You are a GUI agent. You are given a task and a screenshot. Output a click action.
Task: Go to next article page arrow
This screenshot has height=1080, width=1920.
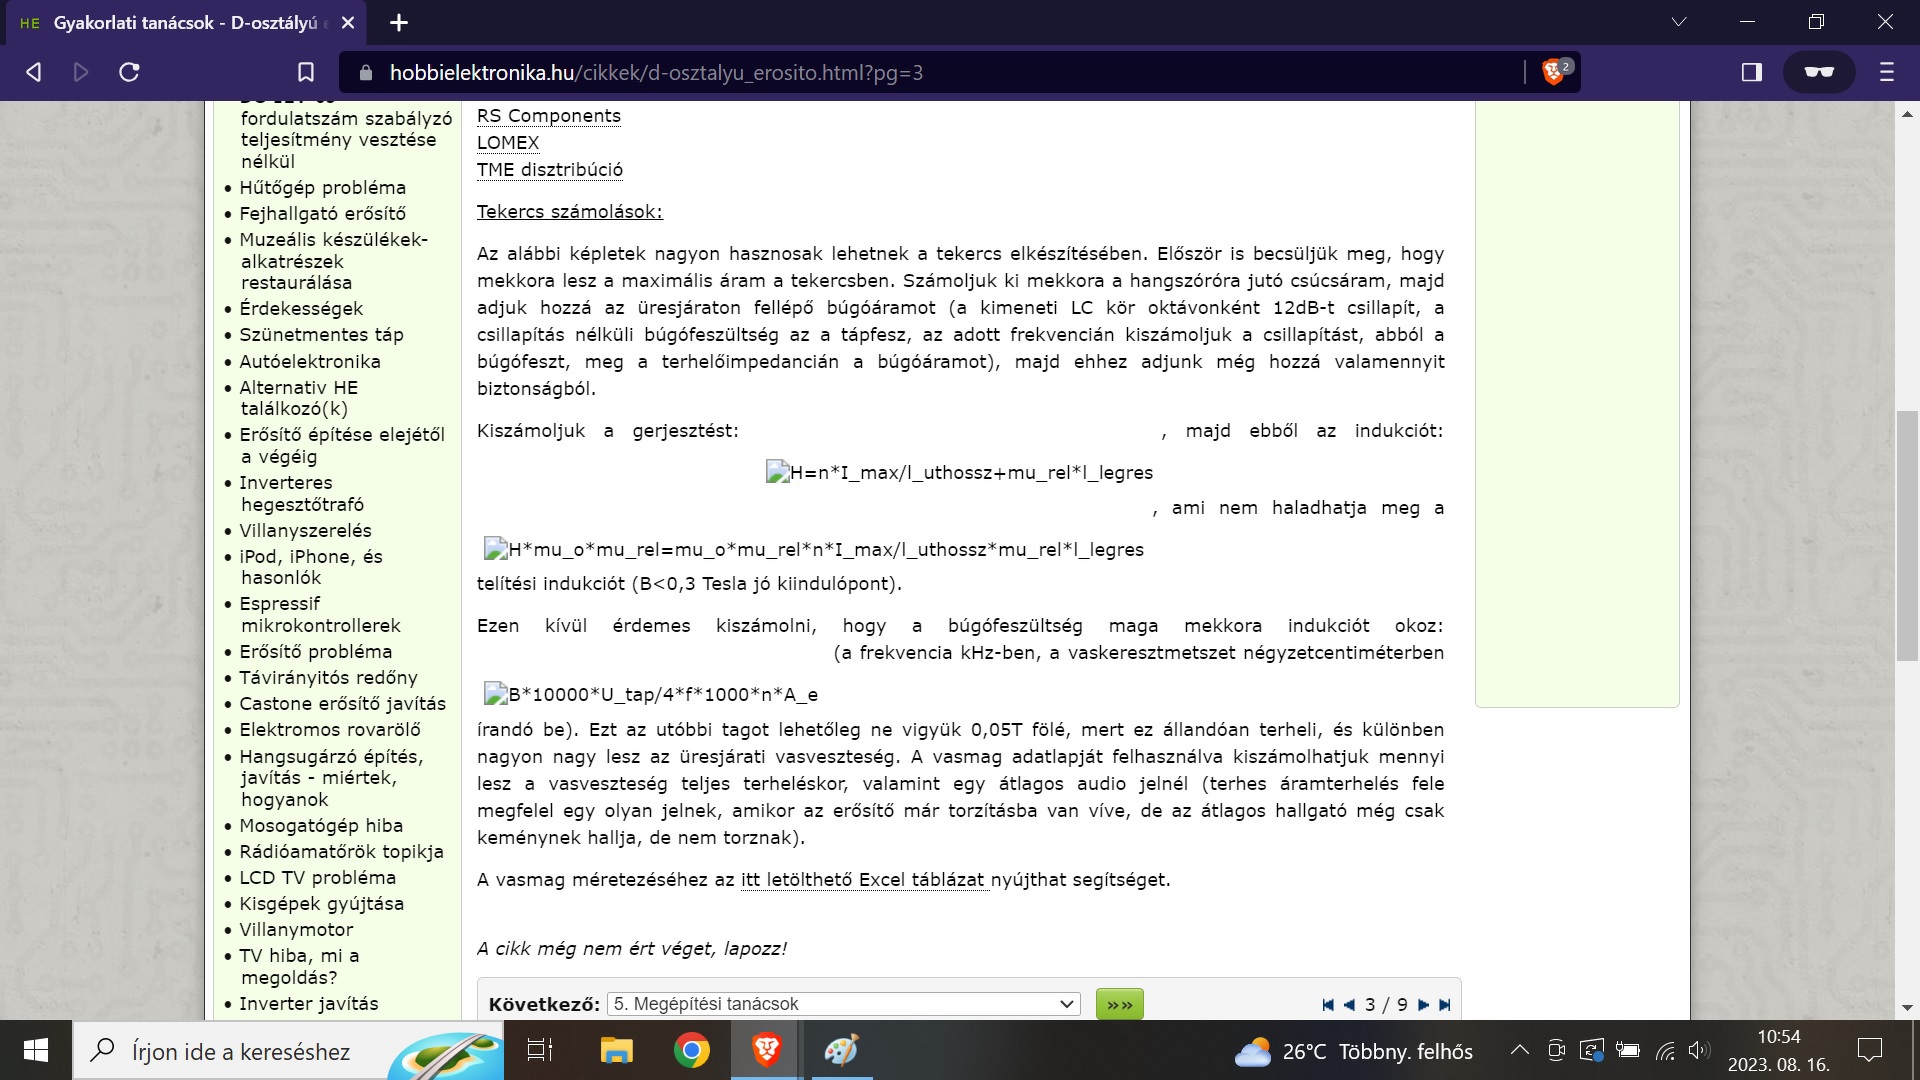pyautogui.click(x=1423, y=1005)
